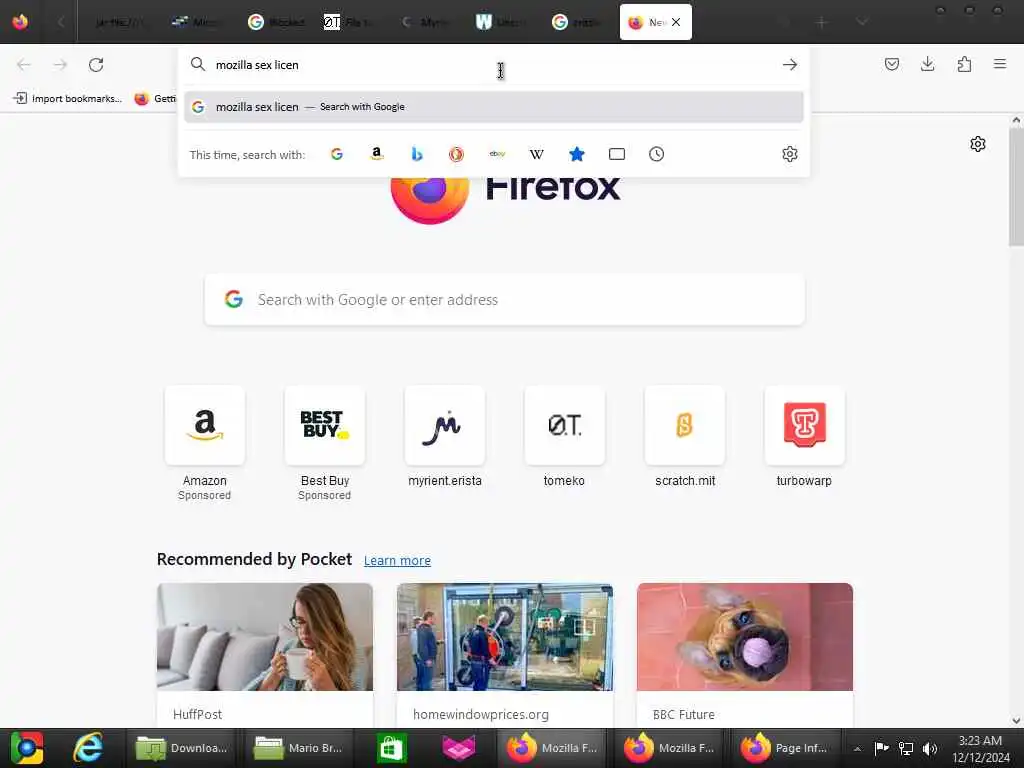This screenshot has width=1024, height=768.
Task: Select 'mozilla sex licen' Search with Google suggestion
Action: pyautogui.click(x=494, y=107)
